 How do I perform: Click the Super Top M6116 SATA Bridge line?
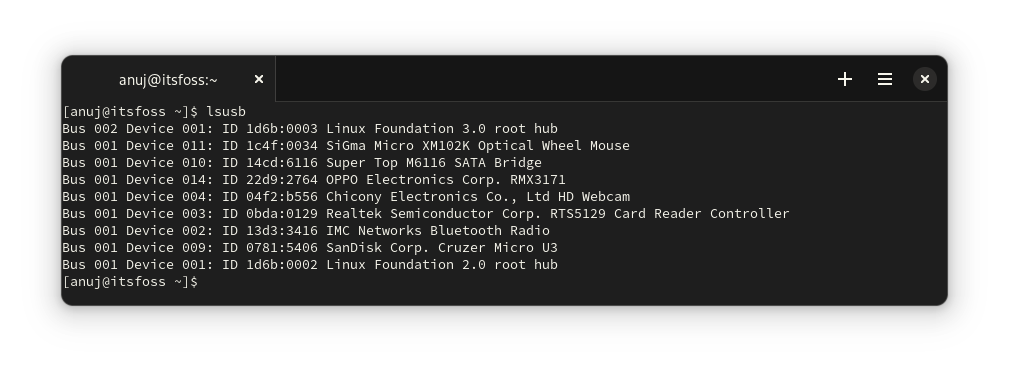coord(302,163)
